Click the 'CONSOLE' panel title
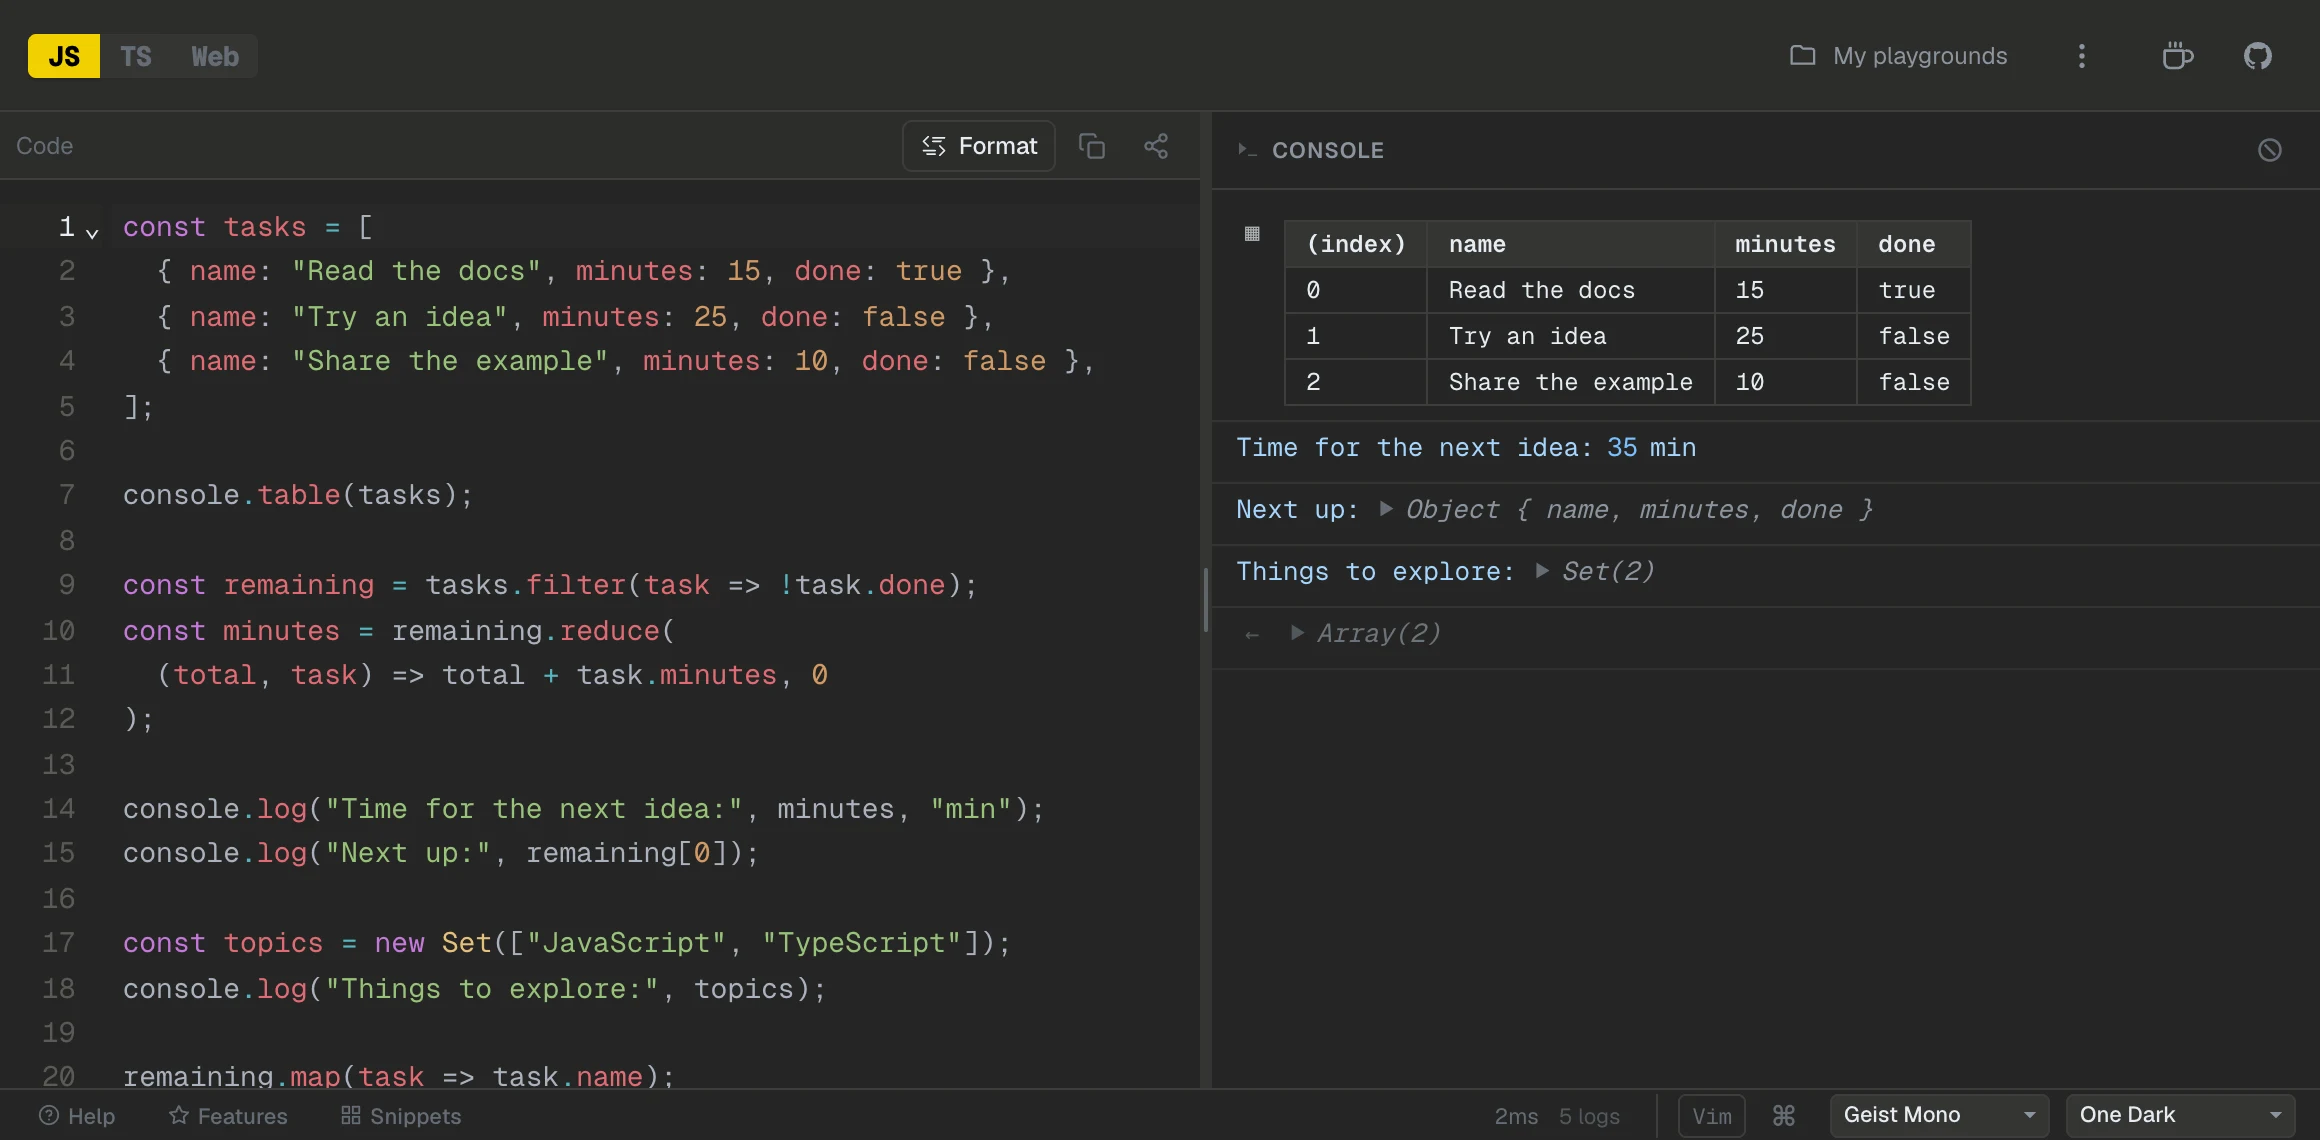Image resolution: width=2320 pixels, height=1140 pixels. pyautogui.click(x=1328, y=150)
